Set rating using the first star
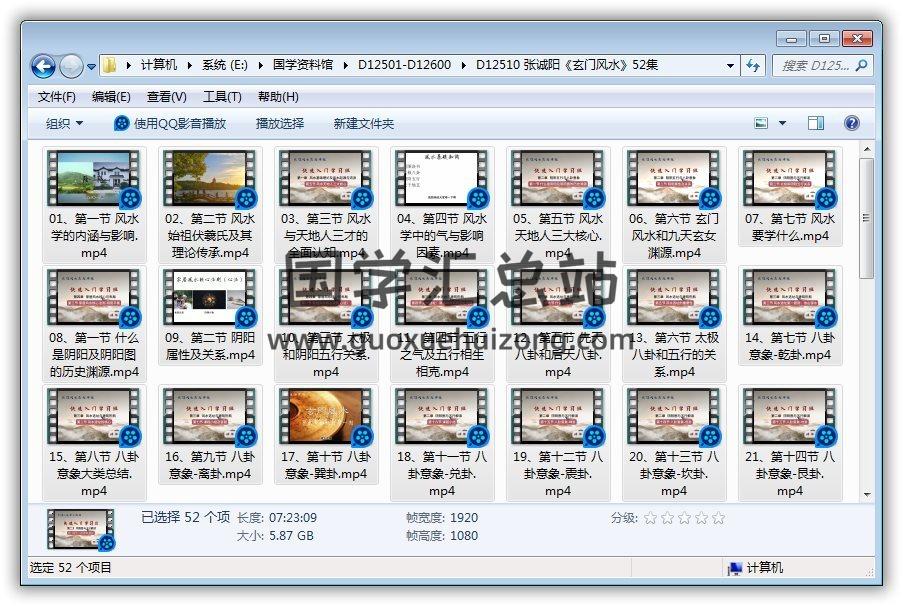903x606 pixels. tap(650, 518)
